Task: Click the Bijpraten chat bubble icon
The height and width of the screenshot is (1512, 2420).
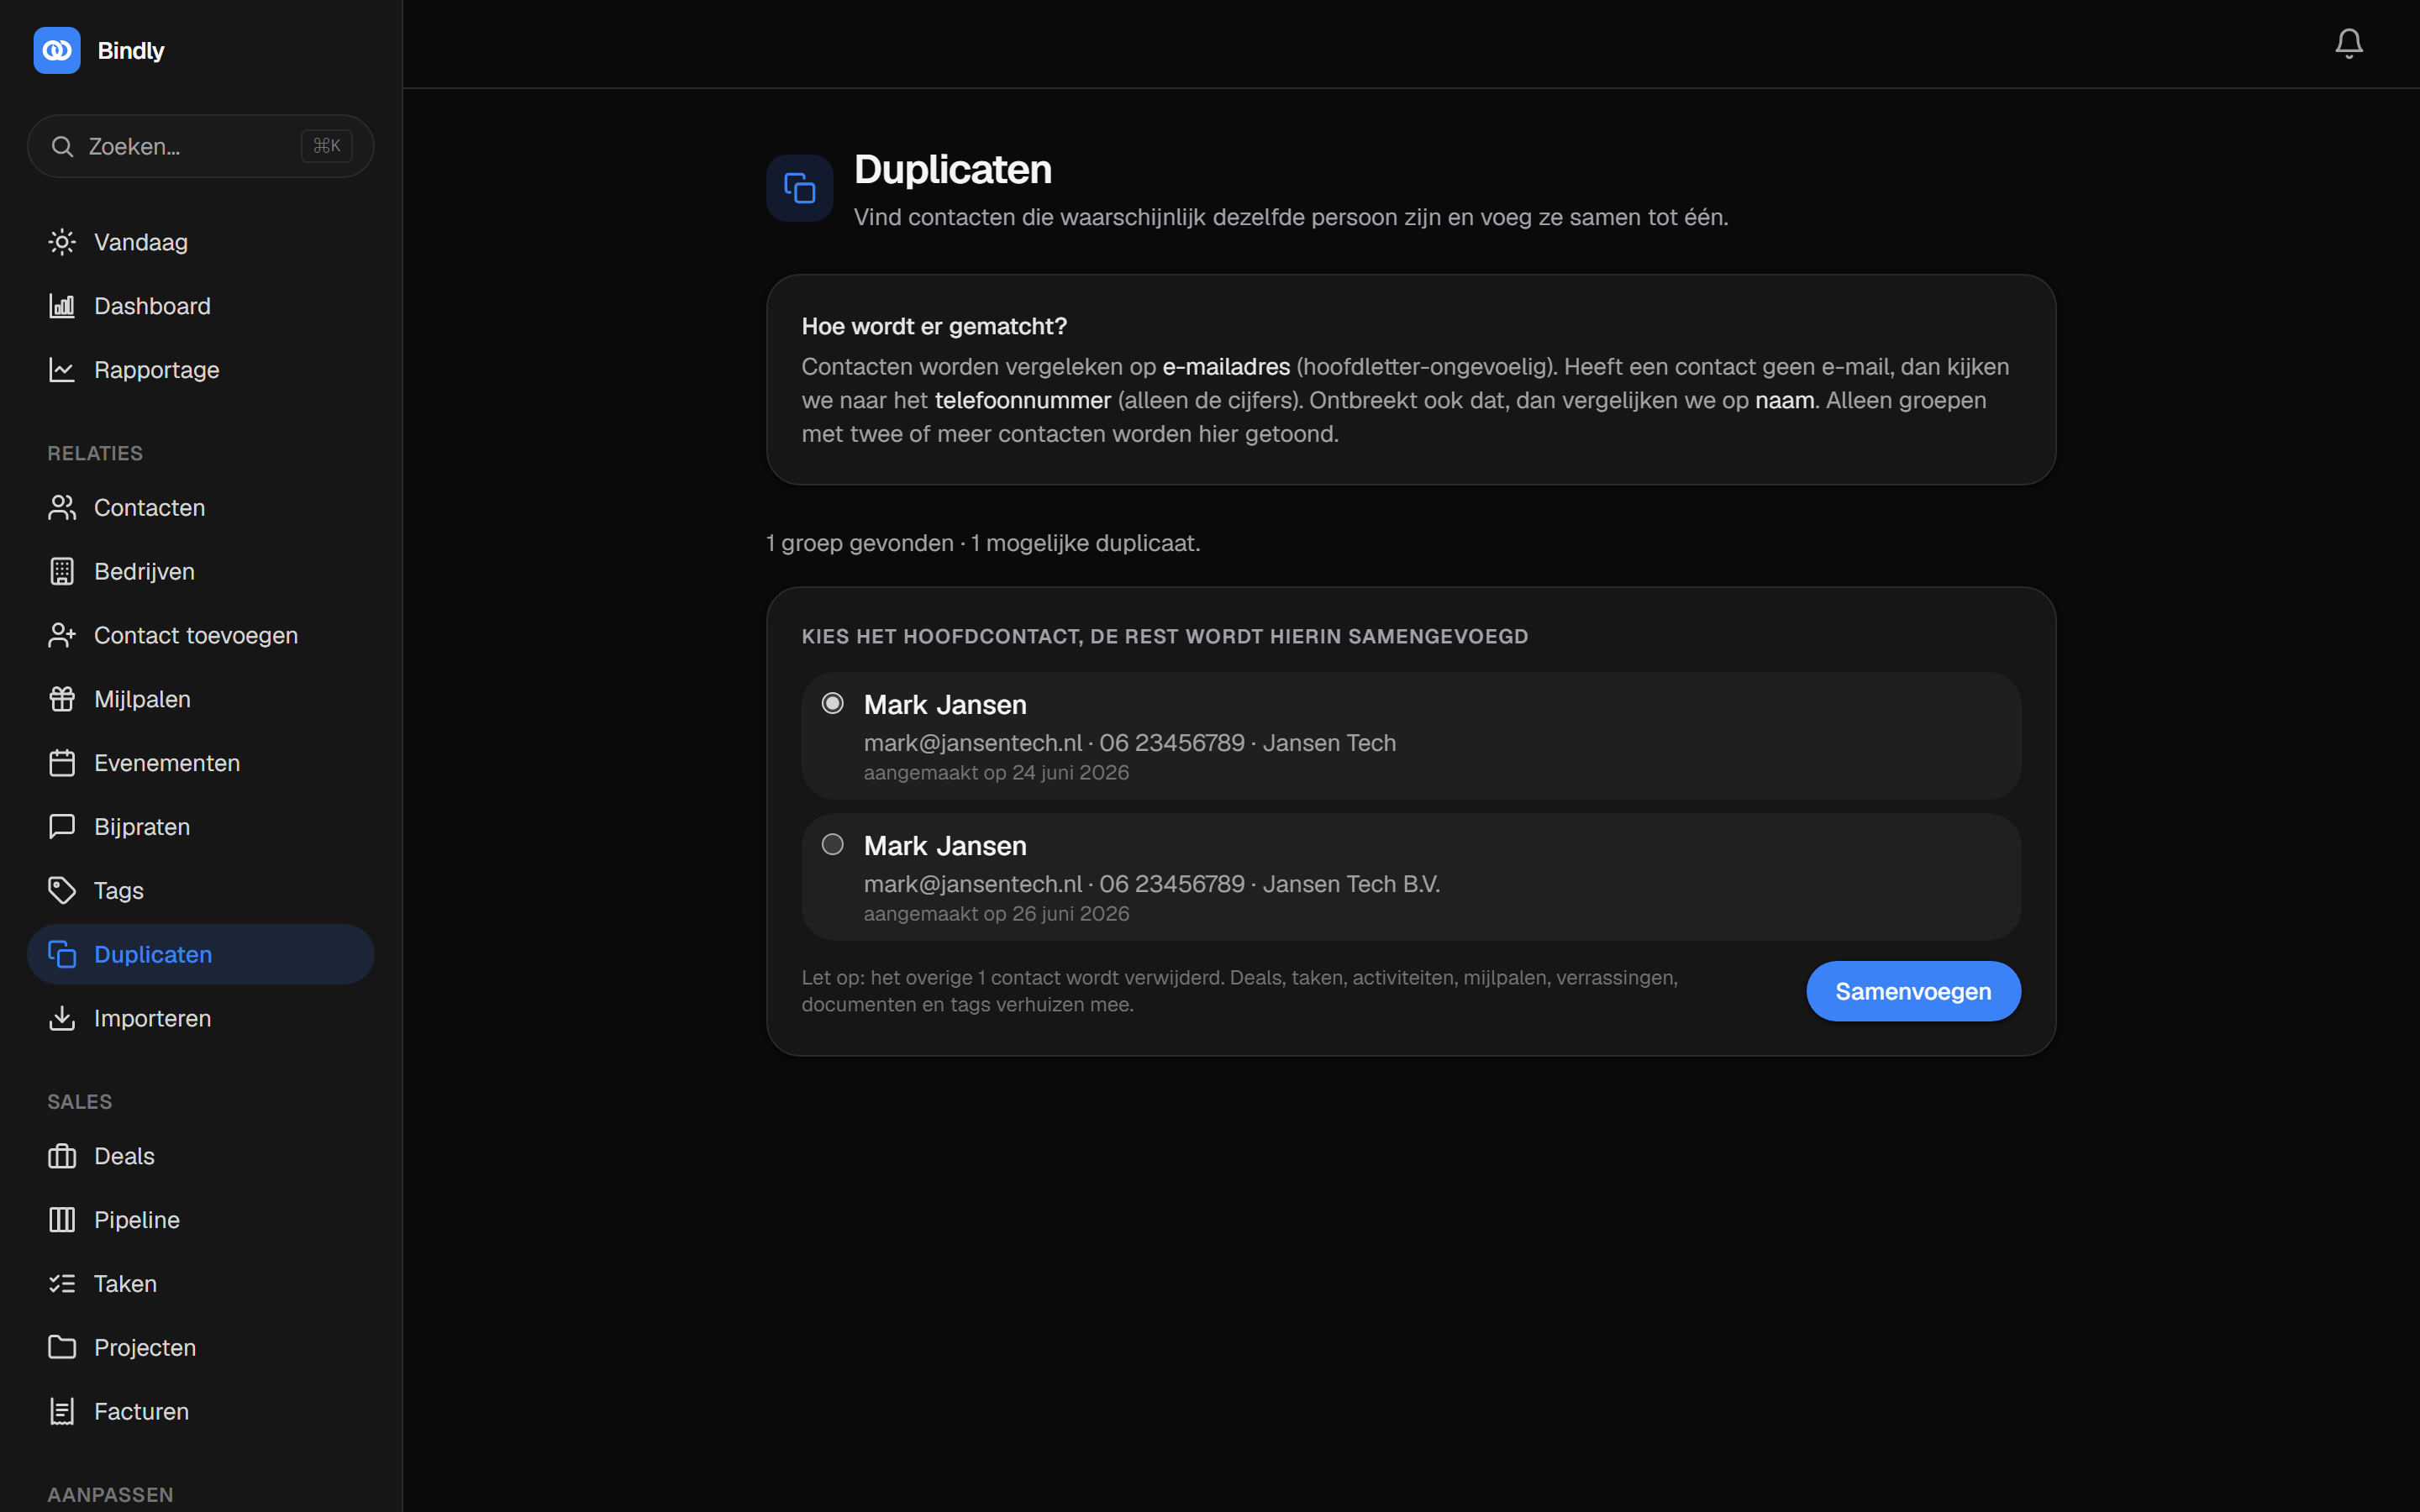Action: click(x=62, y=827)
